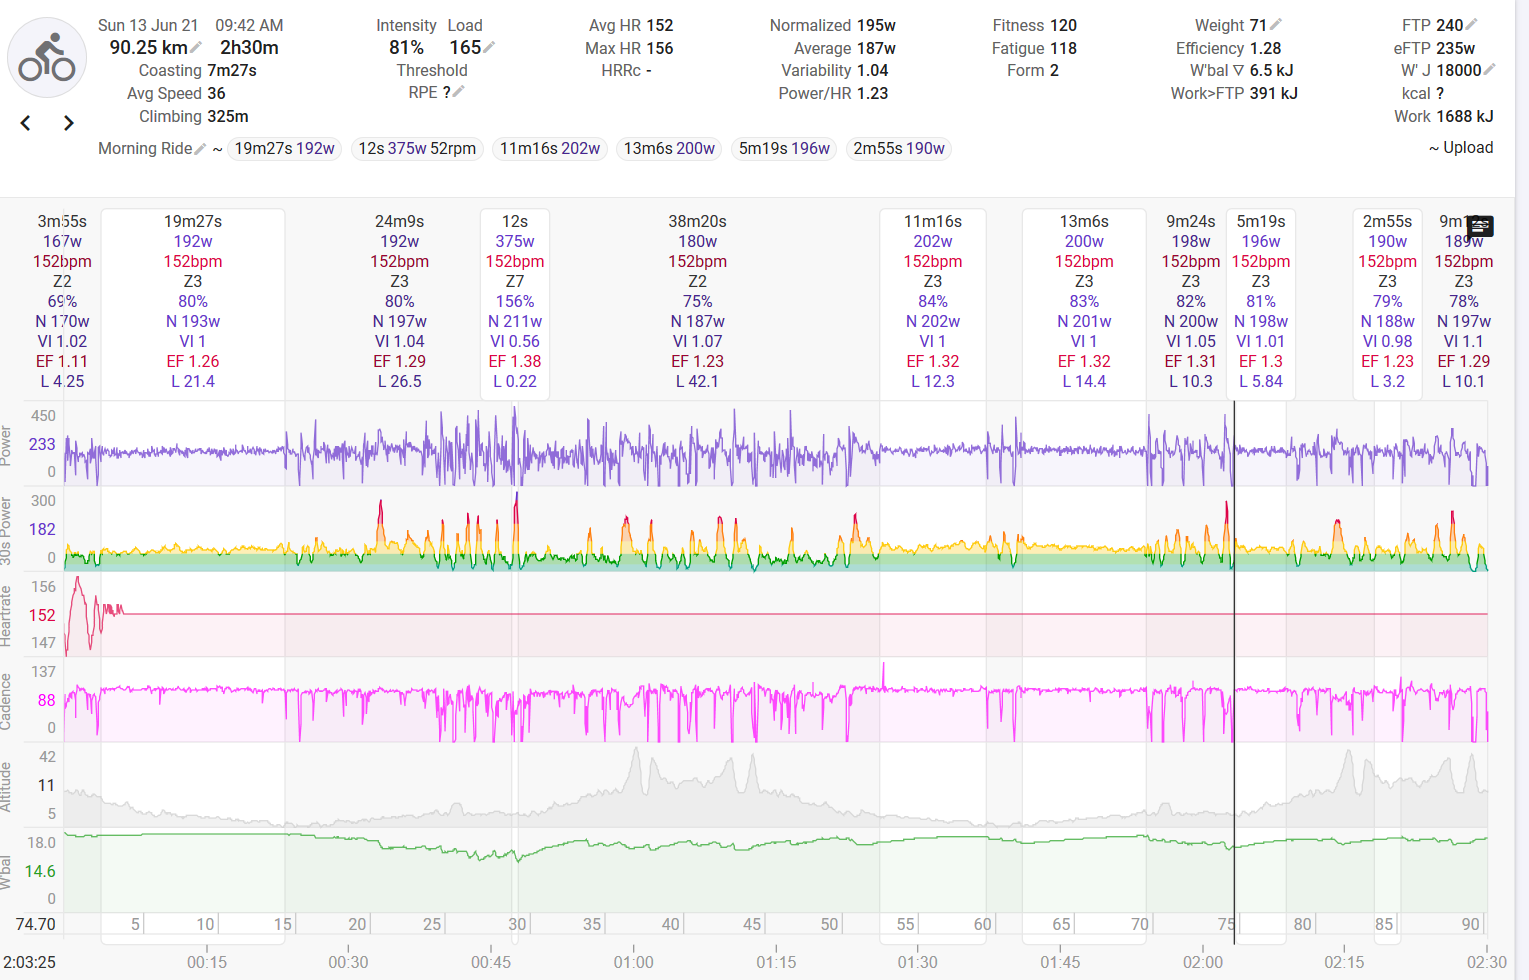This screenshot has height=980, width=1529.
Task: Go to the previous activity arrow
Action: click(26, 123)
